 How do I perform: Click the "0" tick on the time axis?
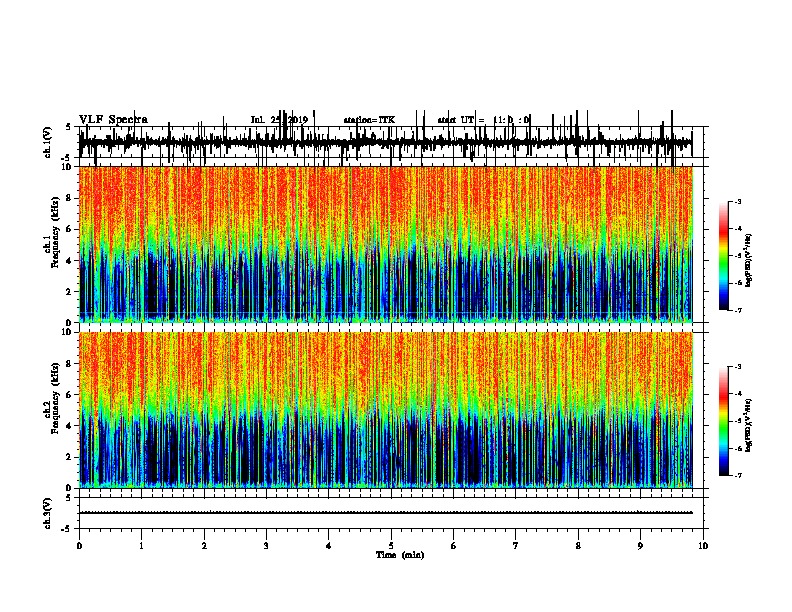(x=79, y=546)
